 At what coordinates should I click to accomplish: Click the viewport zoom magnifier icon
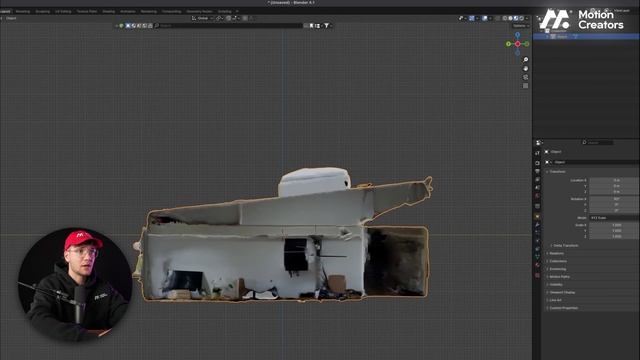coord(525,60)
